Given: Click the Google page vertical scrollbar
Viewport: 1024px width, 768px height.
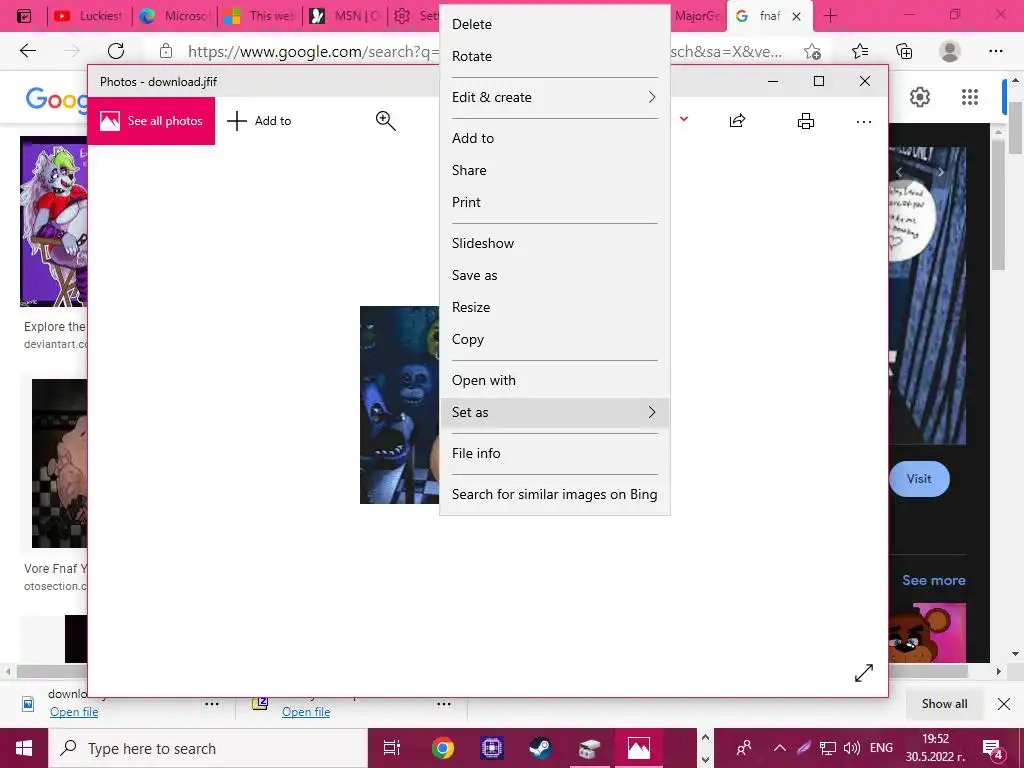Looking at the screenshot, I should pos(1016,128).
